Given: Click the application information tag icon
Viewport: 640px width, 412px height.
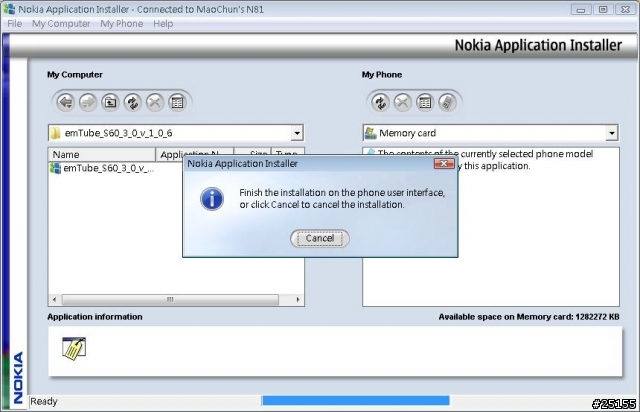Looking at the screenshot, I should point(74,348).
